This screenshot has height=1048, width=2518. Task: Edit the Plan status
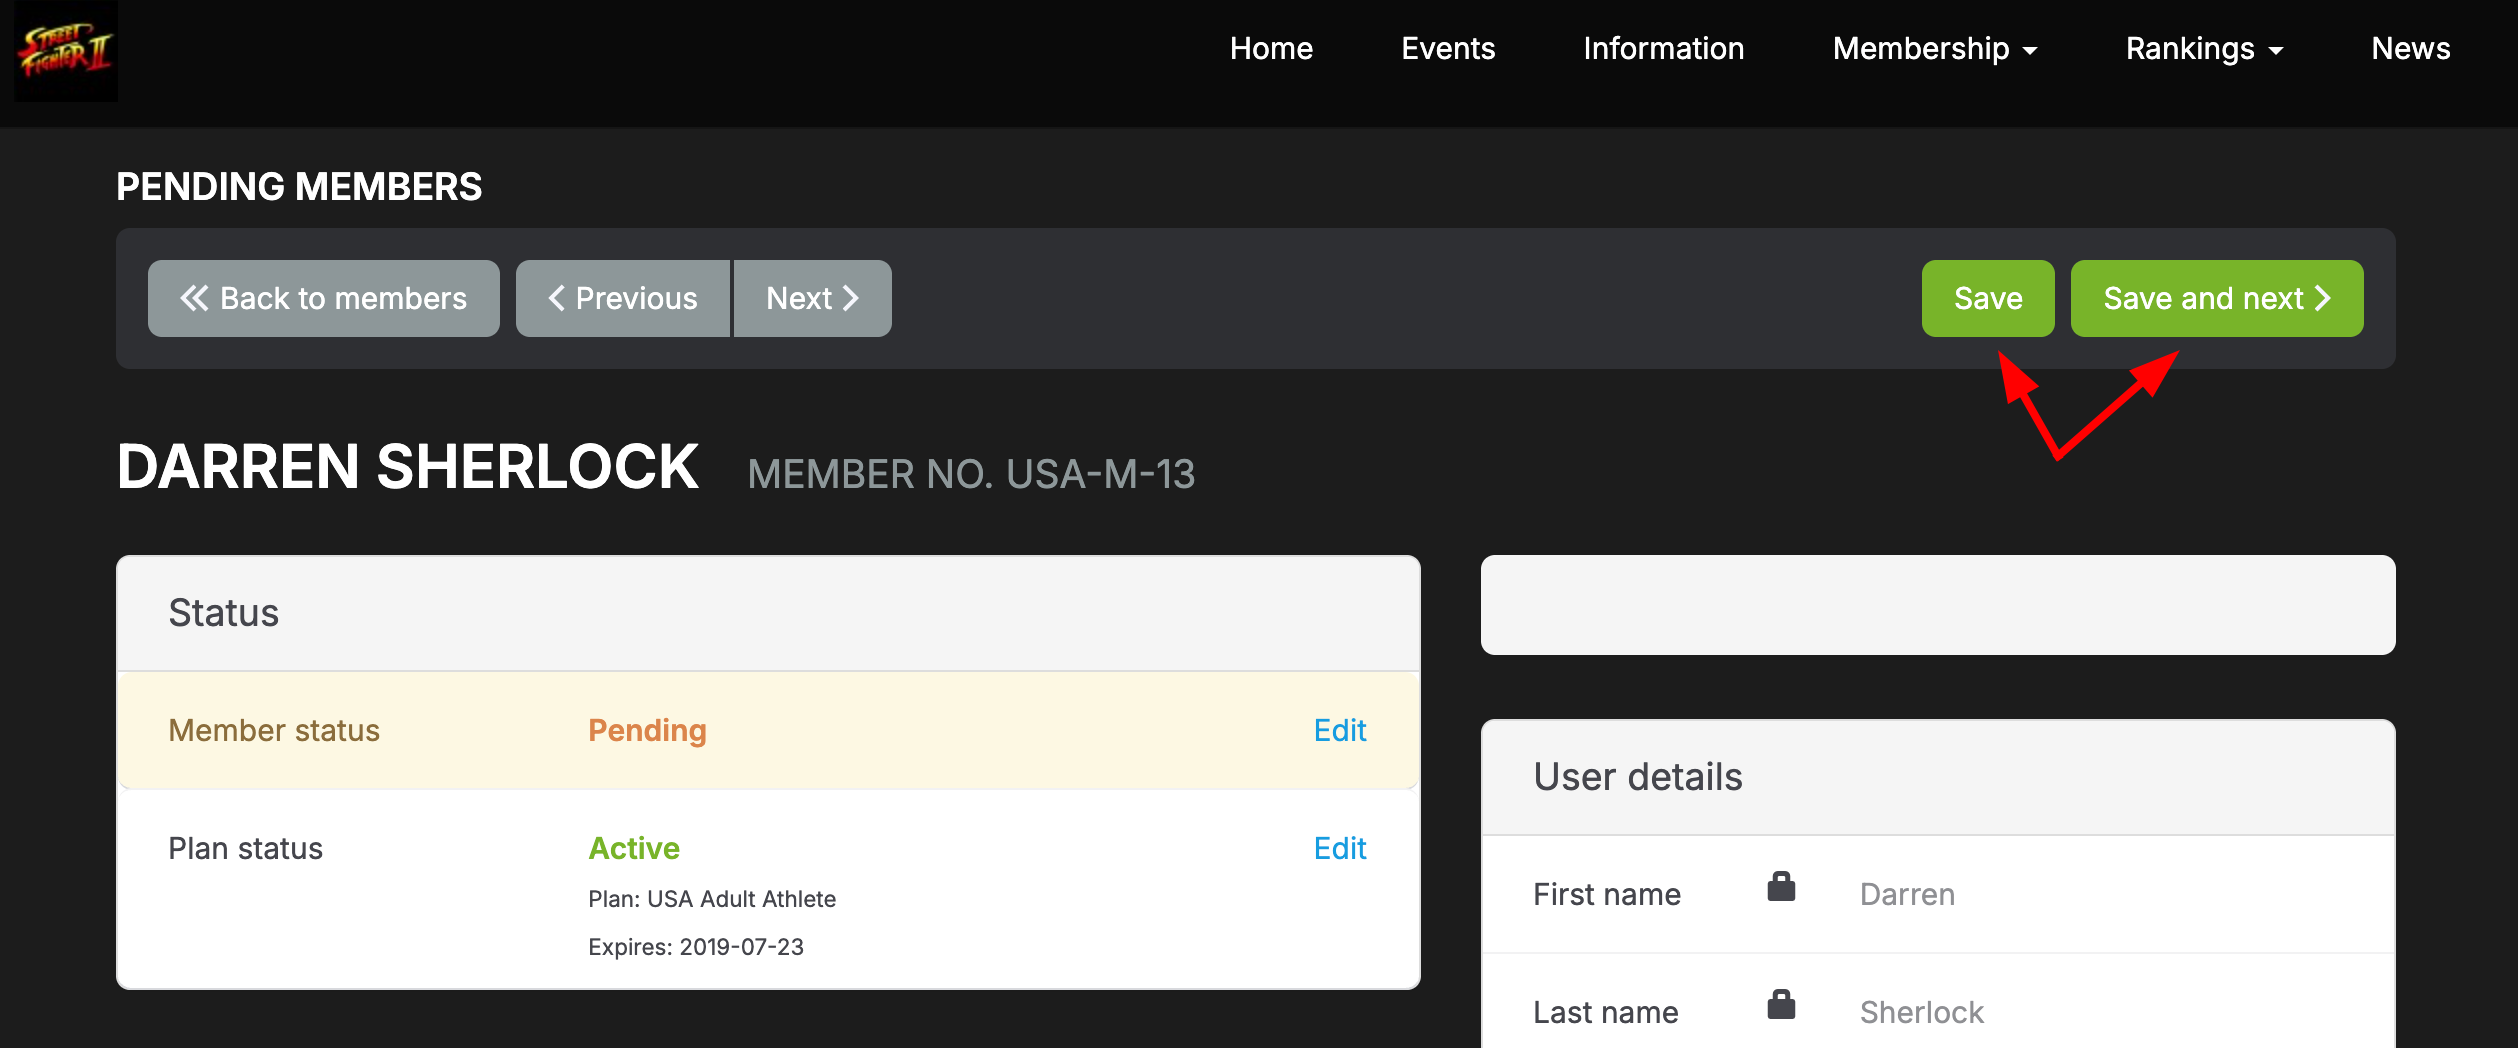point(1339,848)
